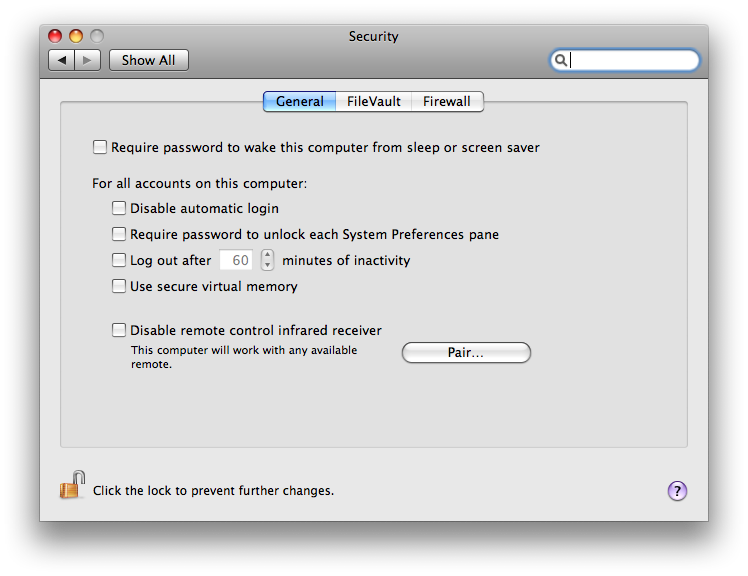Open the Firewall tab
Screen dimensions: 748x576
tap(446, 101)
